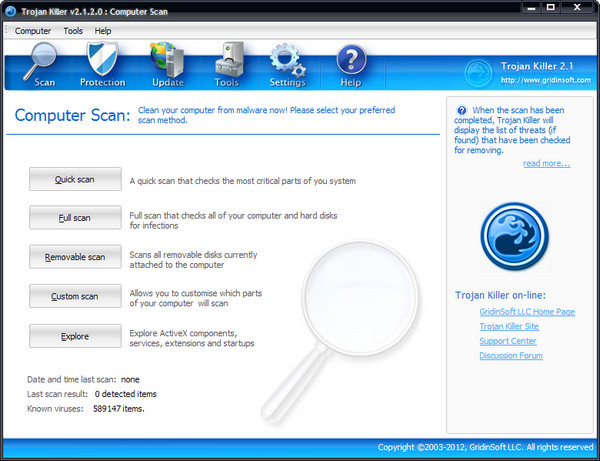
Task: Click the info question icon in side panel
Action: click(461, 111)
